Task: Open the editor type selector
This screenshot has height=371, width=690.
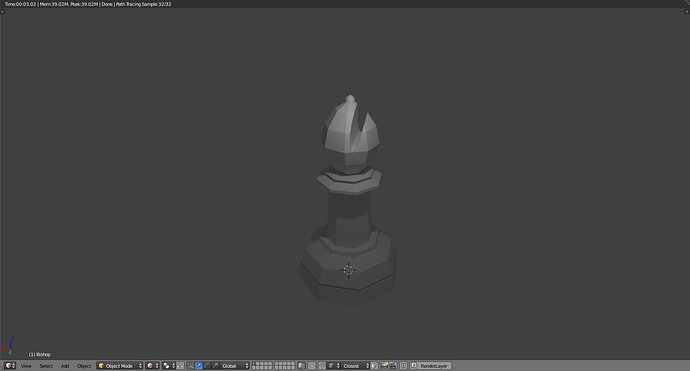Action: 10,366
